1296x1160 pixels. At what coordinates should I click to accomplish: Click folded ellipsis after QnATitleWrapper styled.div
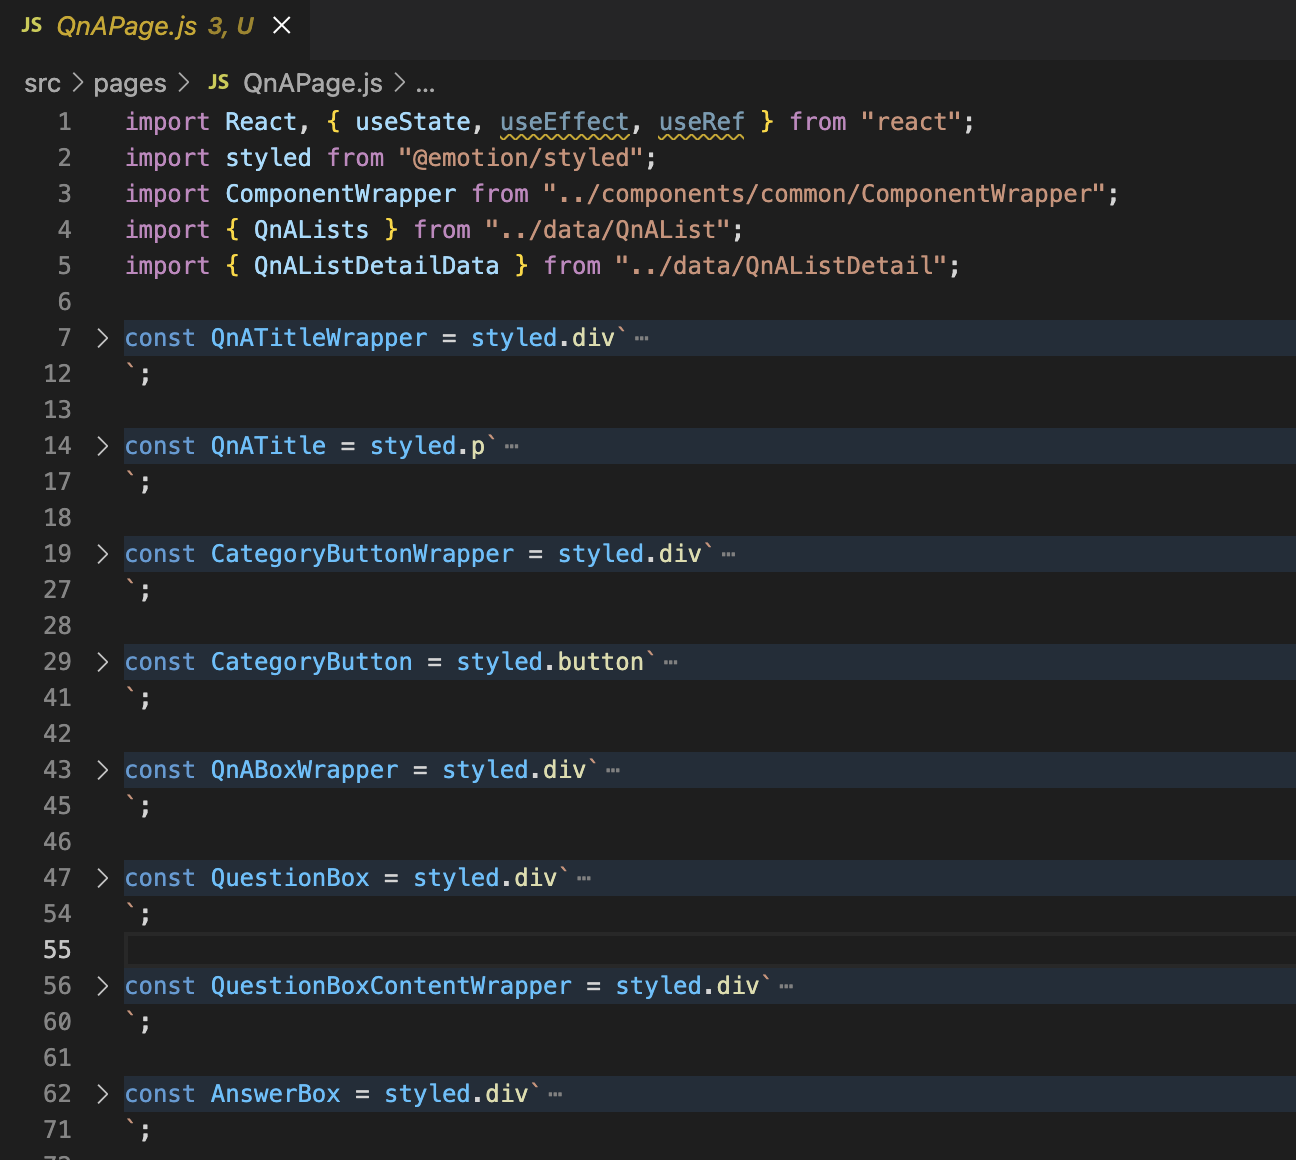(642, 338)
